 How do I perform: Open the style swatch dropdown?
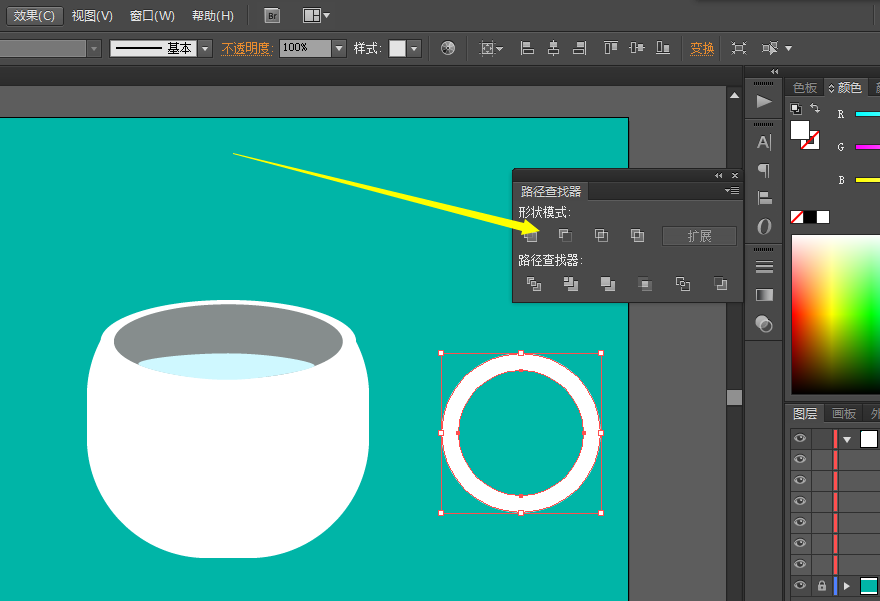tap(414, 48)
